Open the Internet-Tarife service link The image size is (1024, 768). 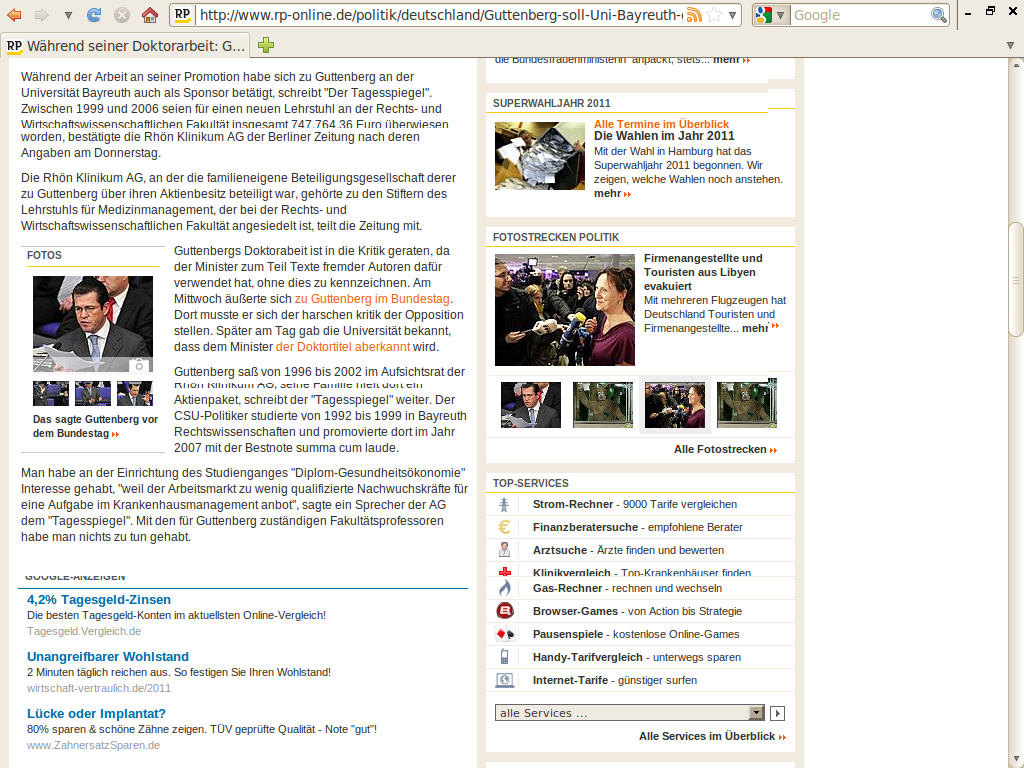pos(615,680)
